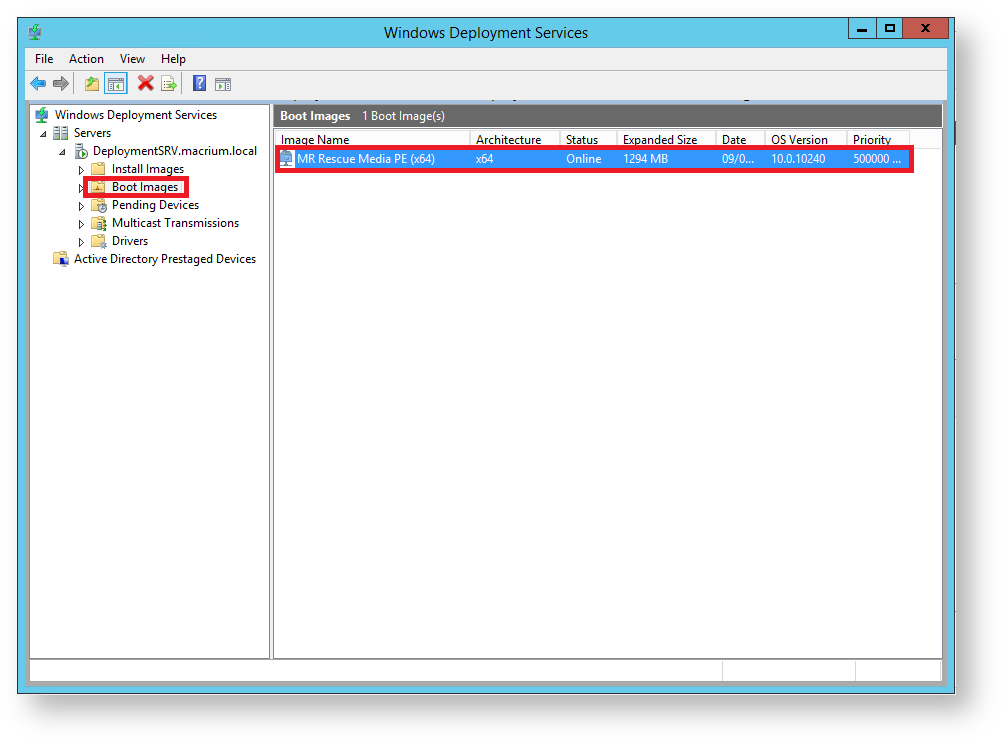Expand the Install Images node
Image resolution: width=1004 pixels, height=743 pixels.
tap(81, 170)
